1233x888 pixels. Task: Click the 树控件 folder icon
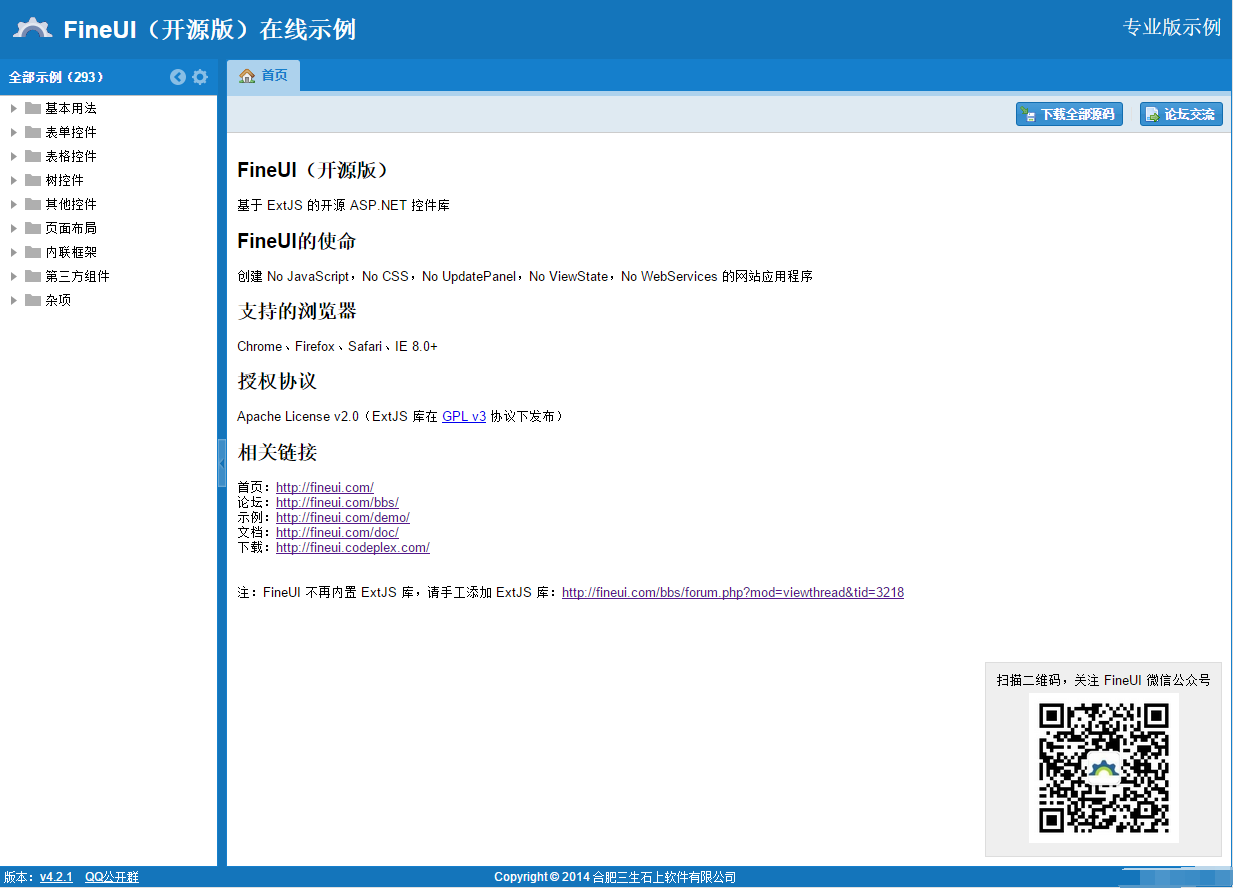(x=33, y=180)
